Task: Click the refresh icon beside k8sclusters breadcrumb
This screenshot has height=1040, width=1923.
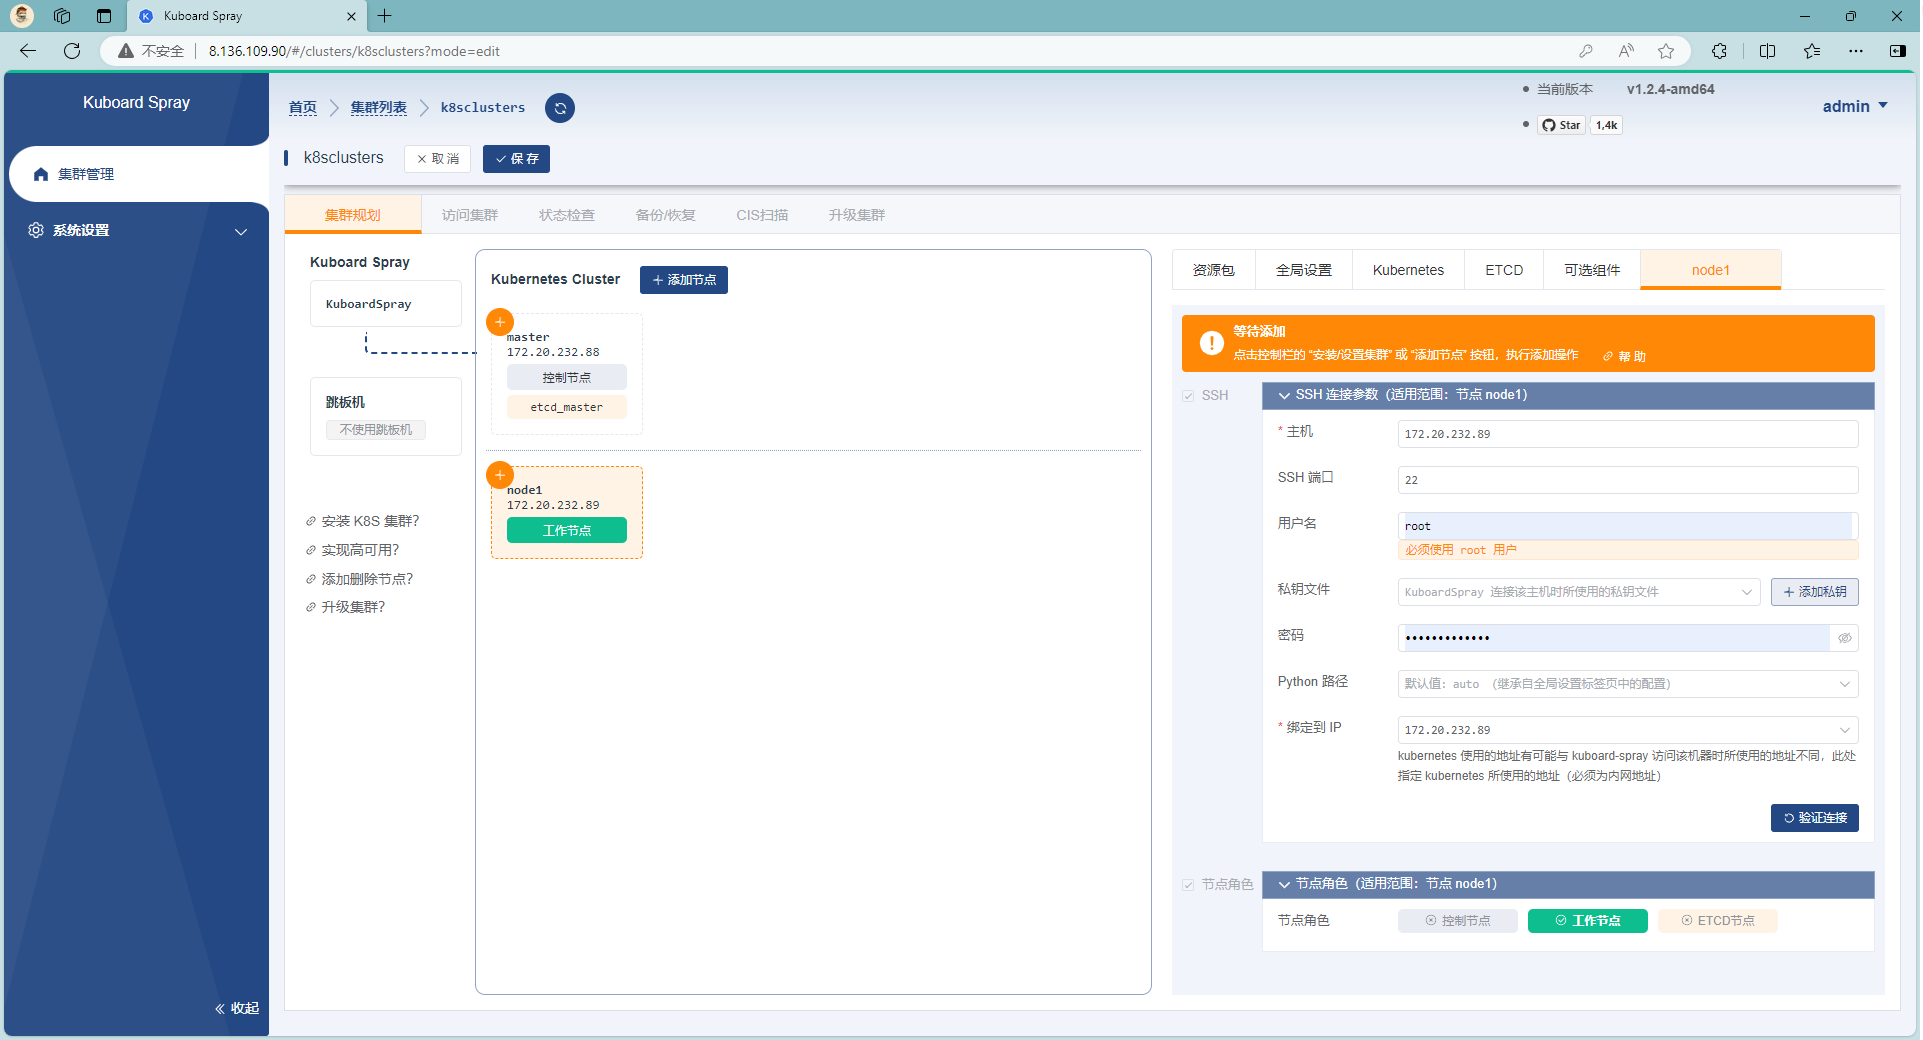Action: pyautogui.click(x=560, y=108)
